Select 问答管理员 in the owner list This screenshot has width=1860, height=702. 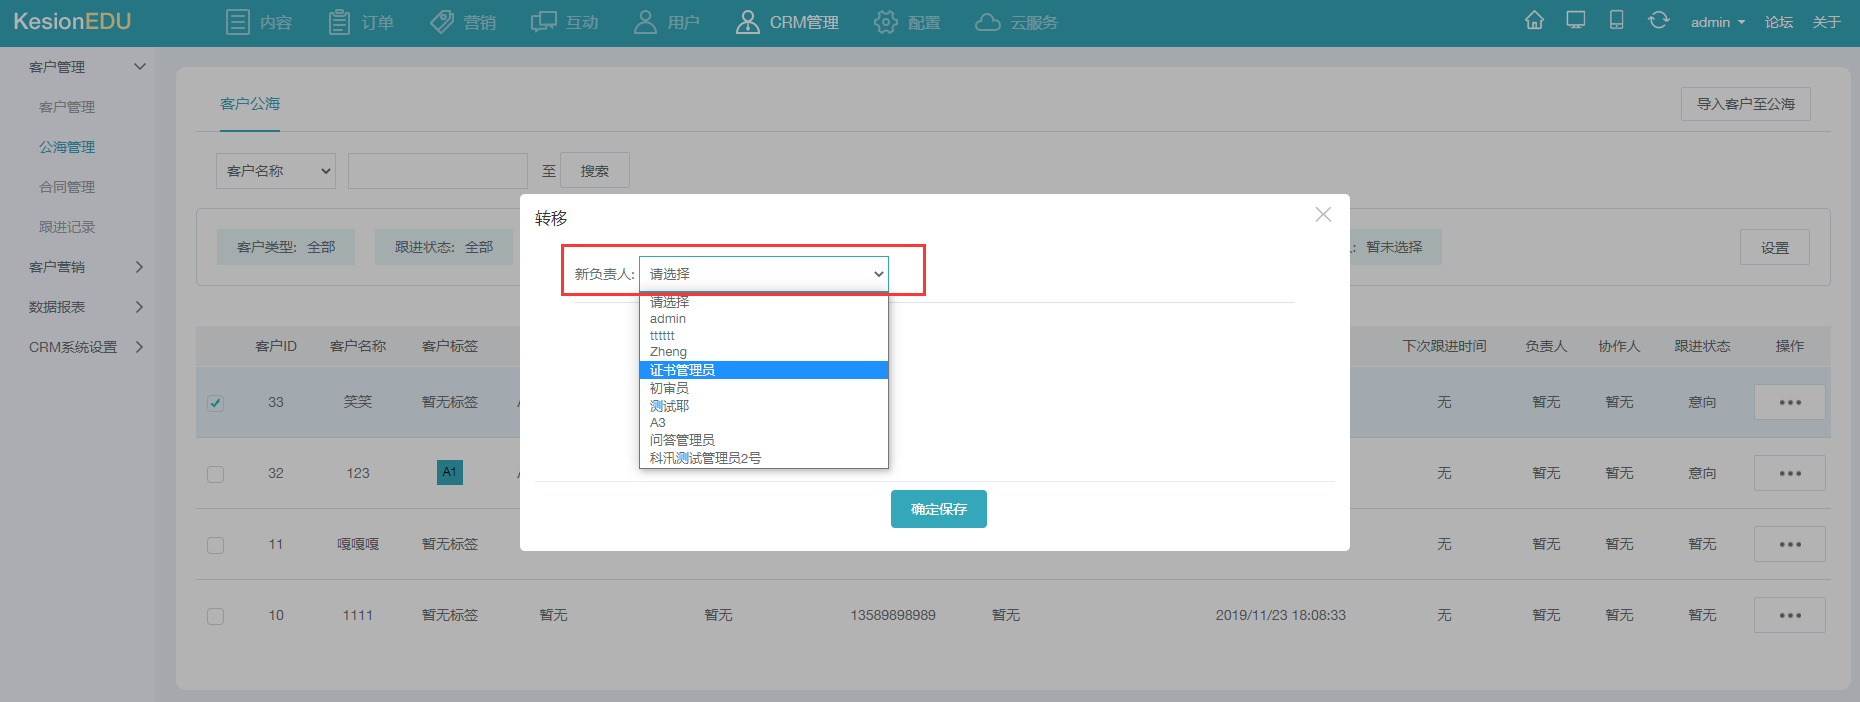pyautogui.click(x=764, y=440)
